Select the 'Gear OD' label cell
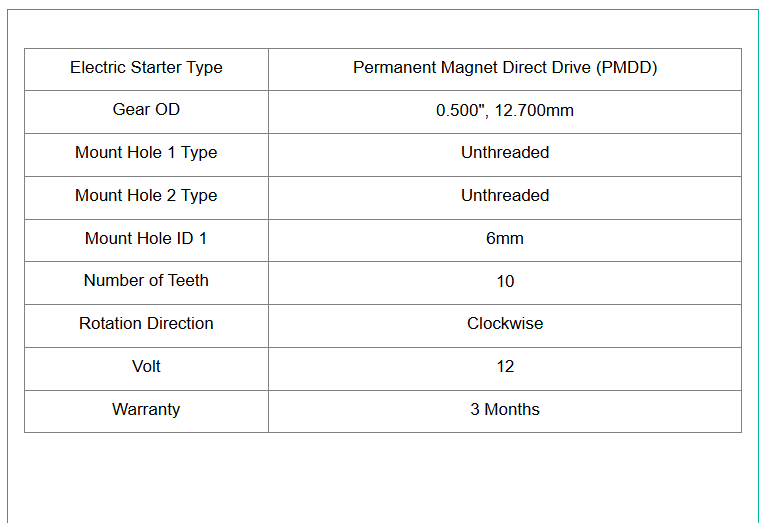This screenshot has width=759, height=523. (146, 110)
